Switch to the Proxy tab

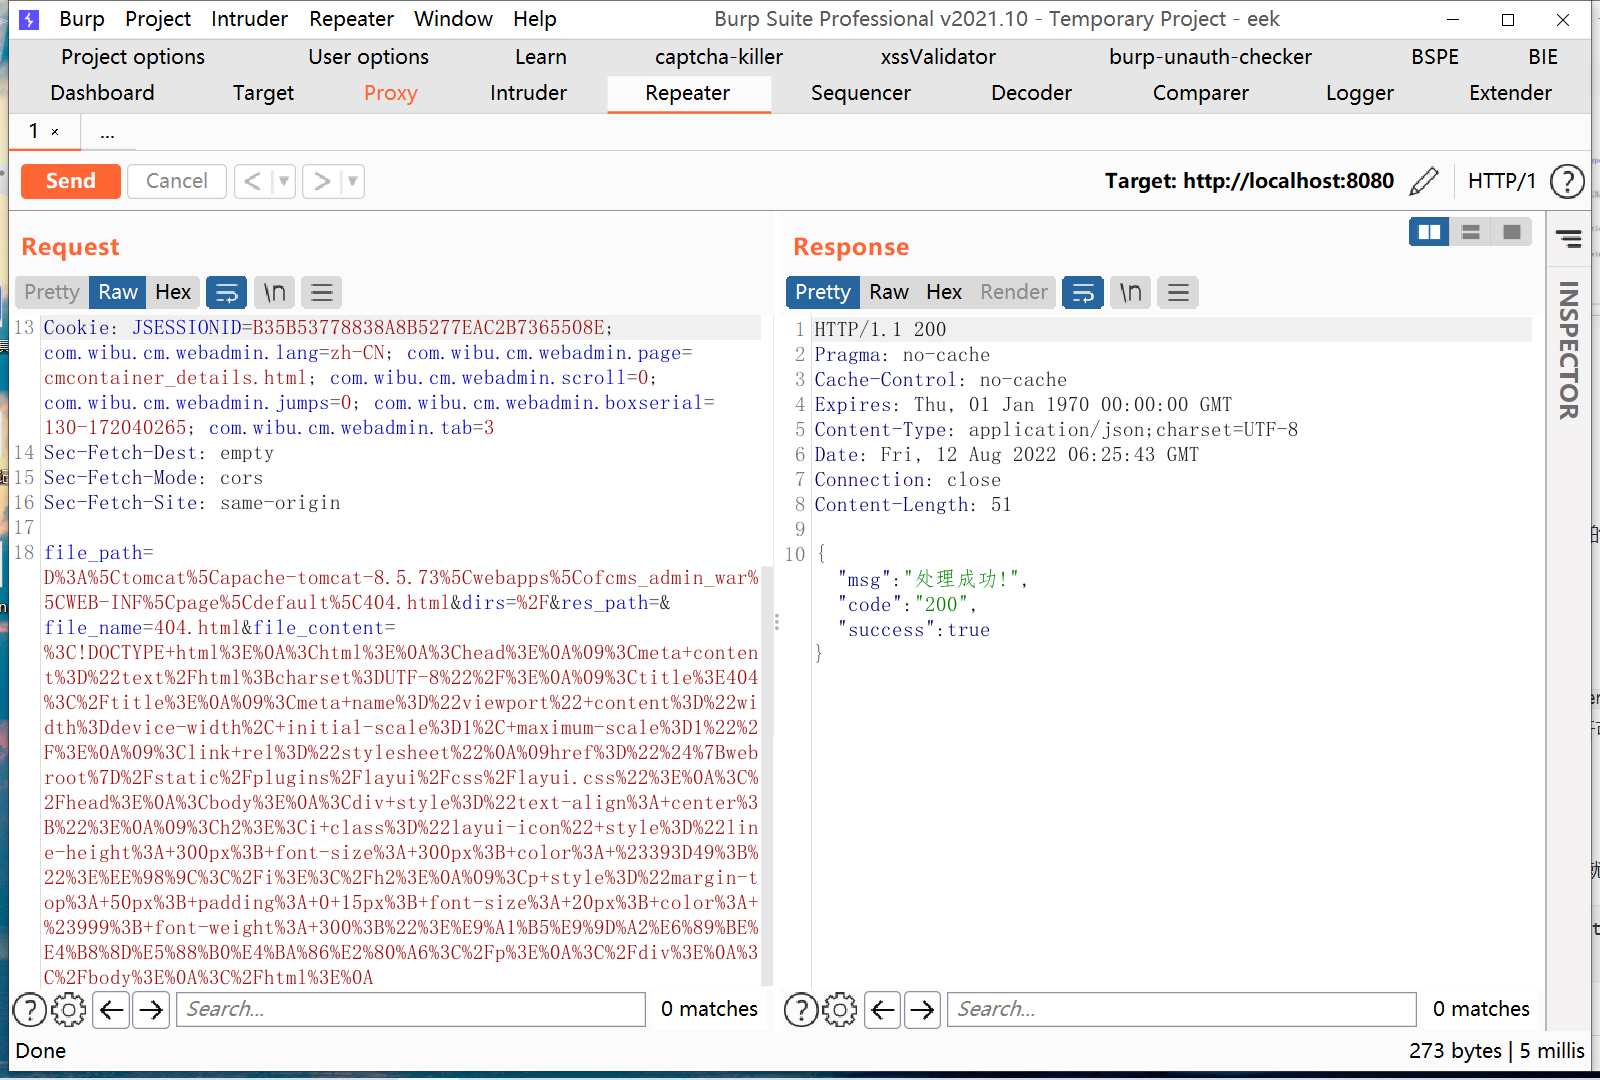[x=391, y=93]
